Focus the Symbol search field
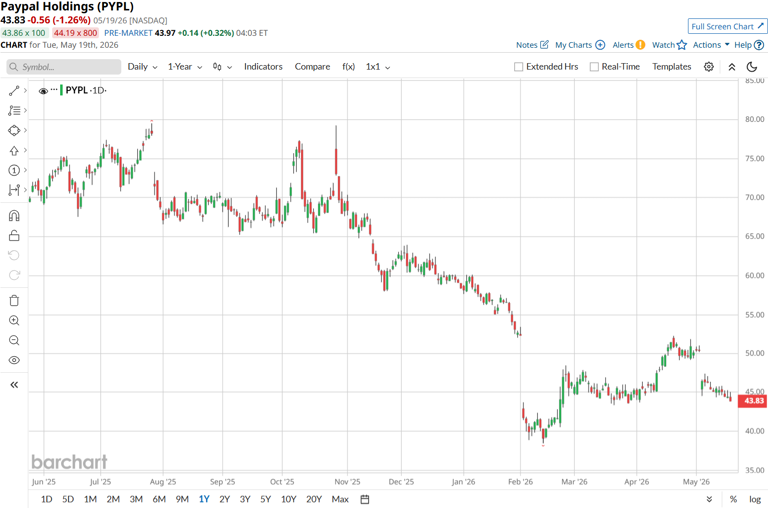Screen dimensions: 768x508 [x=64, y=67]
